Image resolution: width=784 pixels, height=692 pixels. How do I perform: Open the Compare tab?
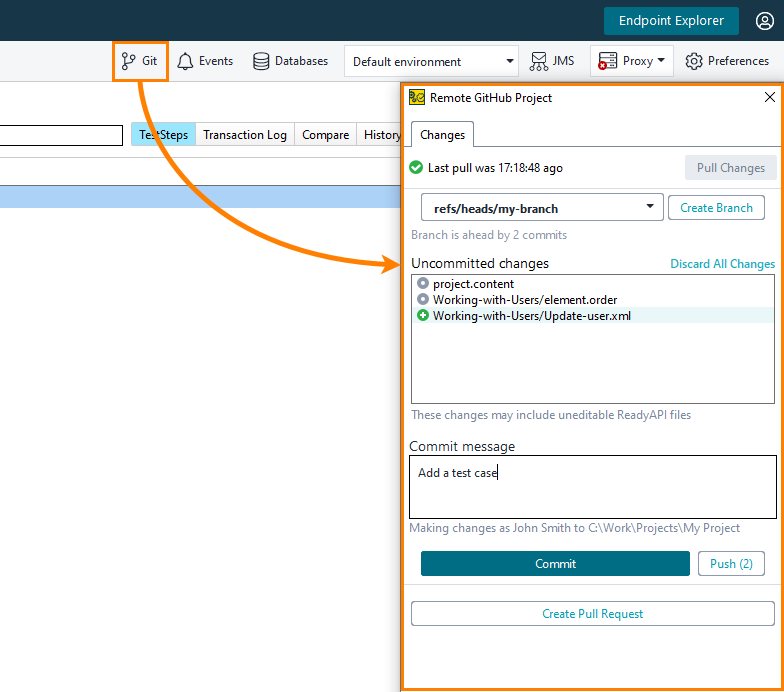click(326, 135)
